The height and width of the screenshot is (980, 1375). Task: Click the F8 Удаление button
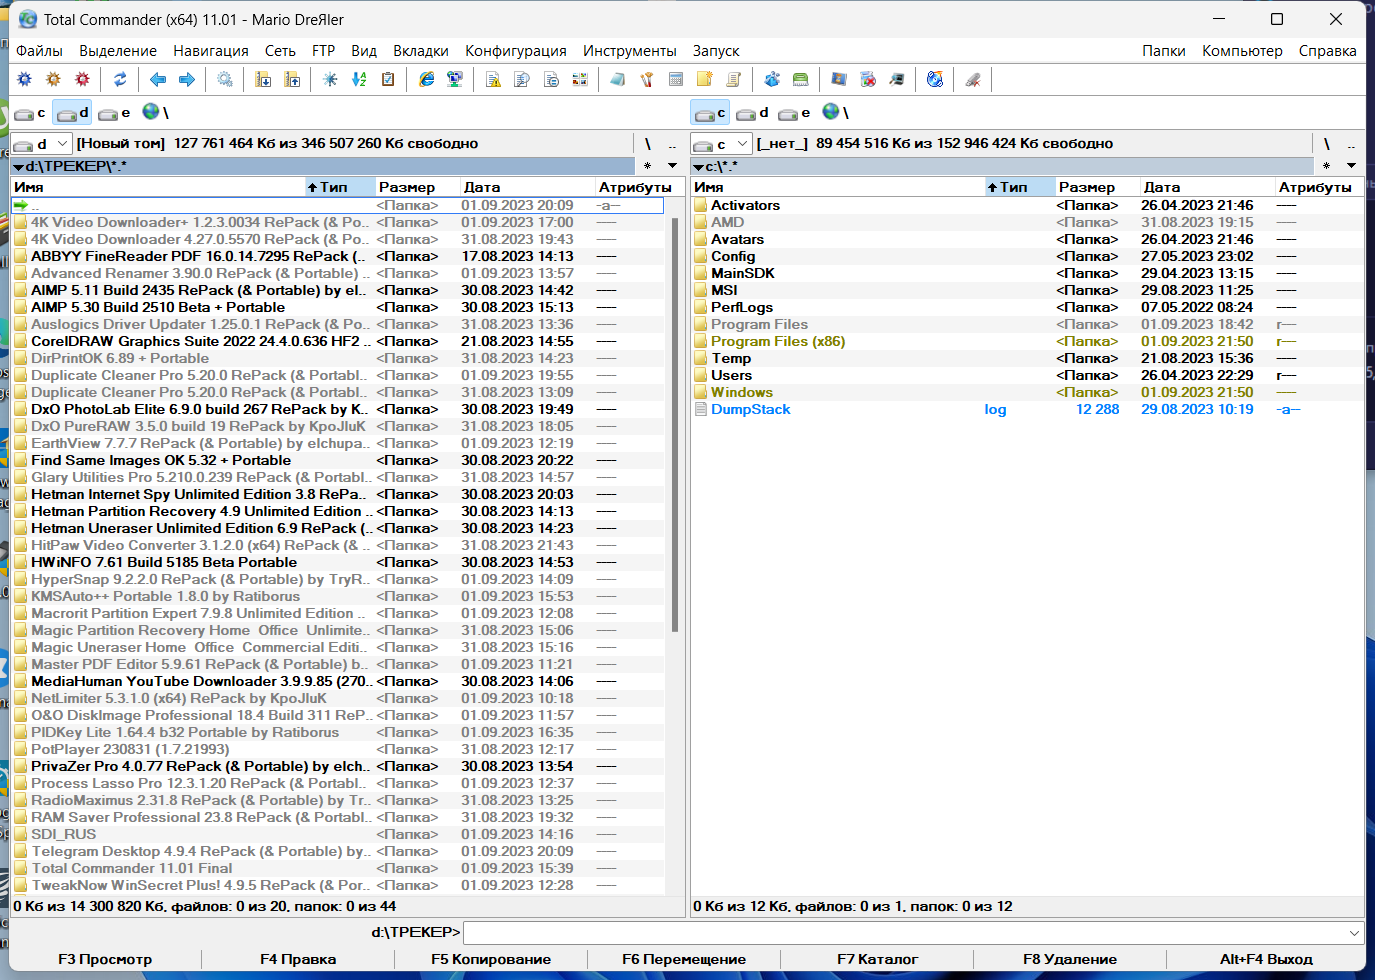pyautogui.click(x=1070, y=959)
